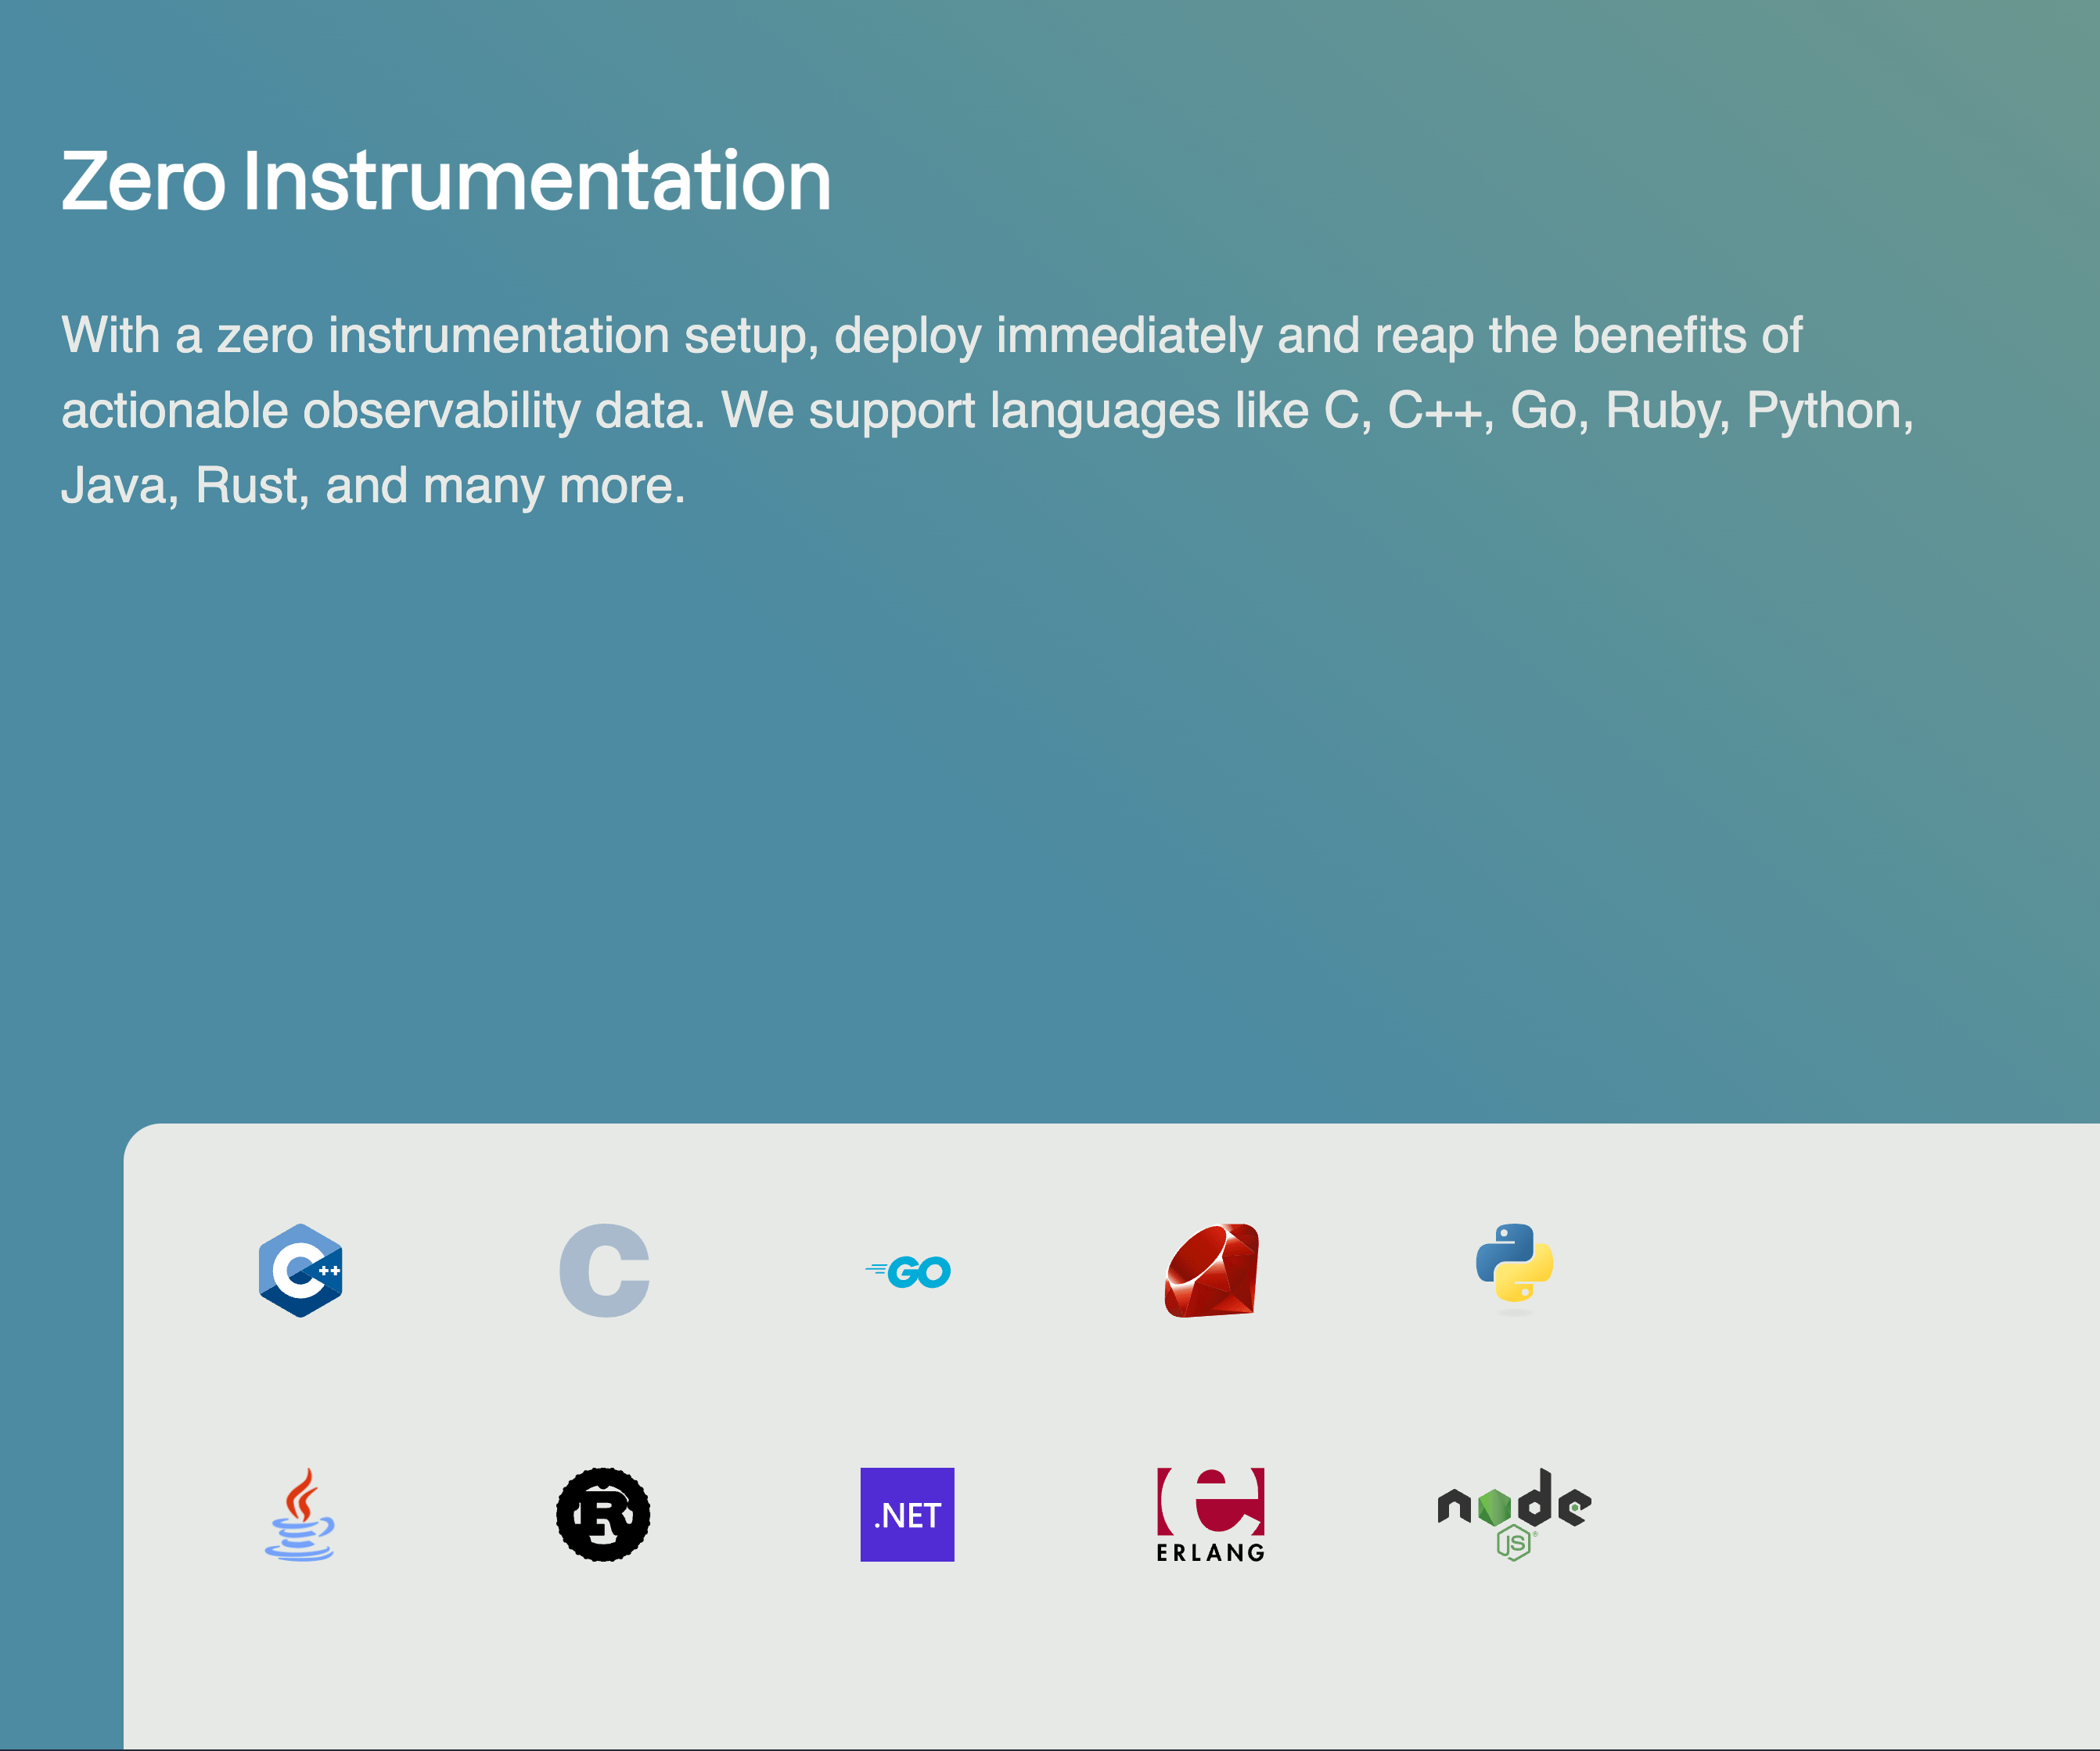Click the red Ruby gem icon
2100x1751 pixels.
pyautogui.click(x=1211, y=1270)
